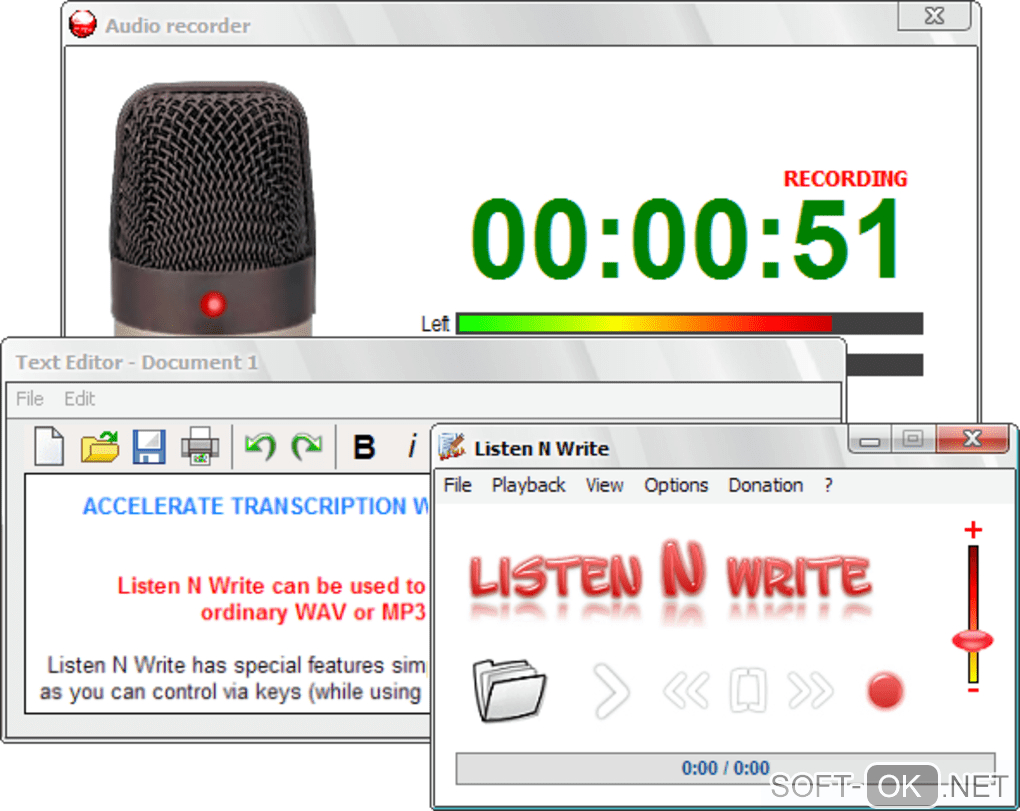The height and width of the screenshot is (811, 1020).
Task: Click the 'as you can control via keys' line
Action: [230, 692]
